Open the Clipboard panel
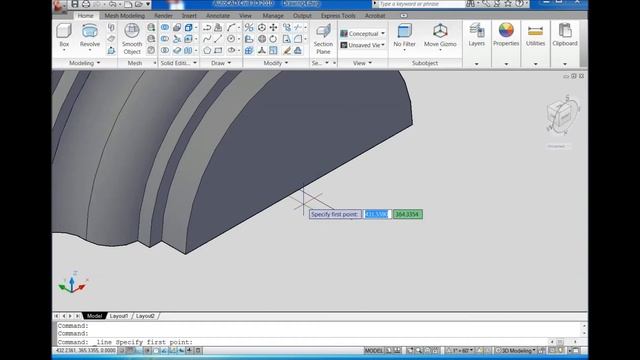640x360 pixels. [565, 35]
